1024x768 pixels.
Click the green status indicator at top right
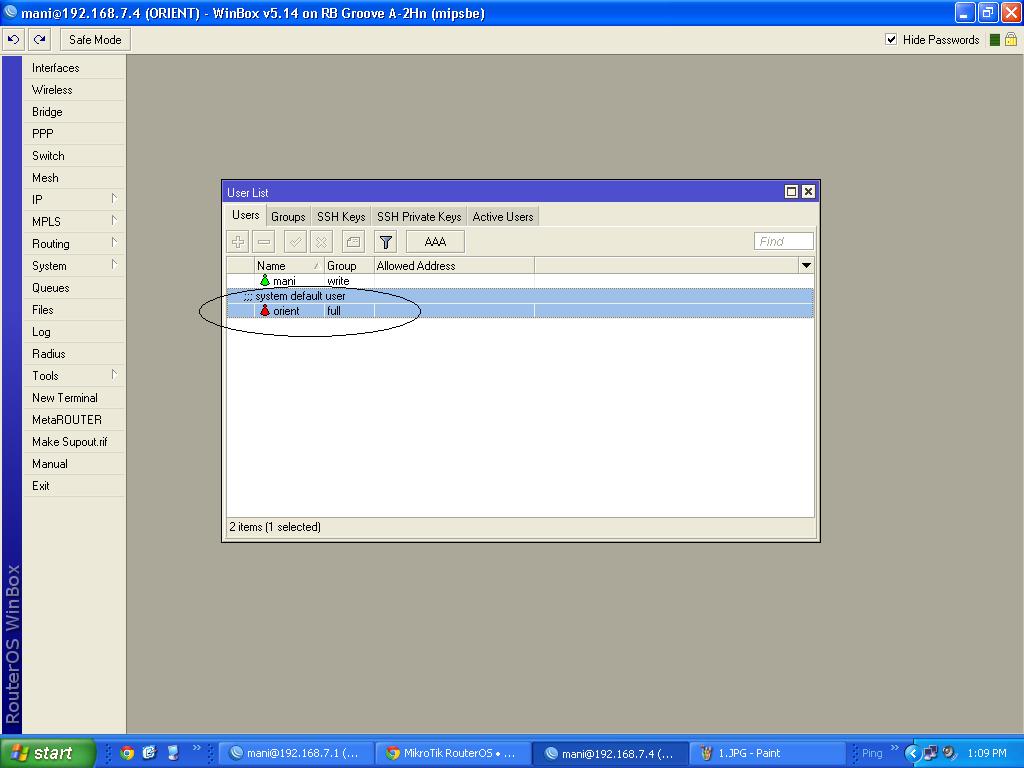click(x=995, y=40)
